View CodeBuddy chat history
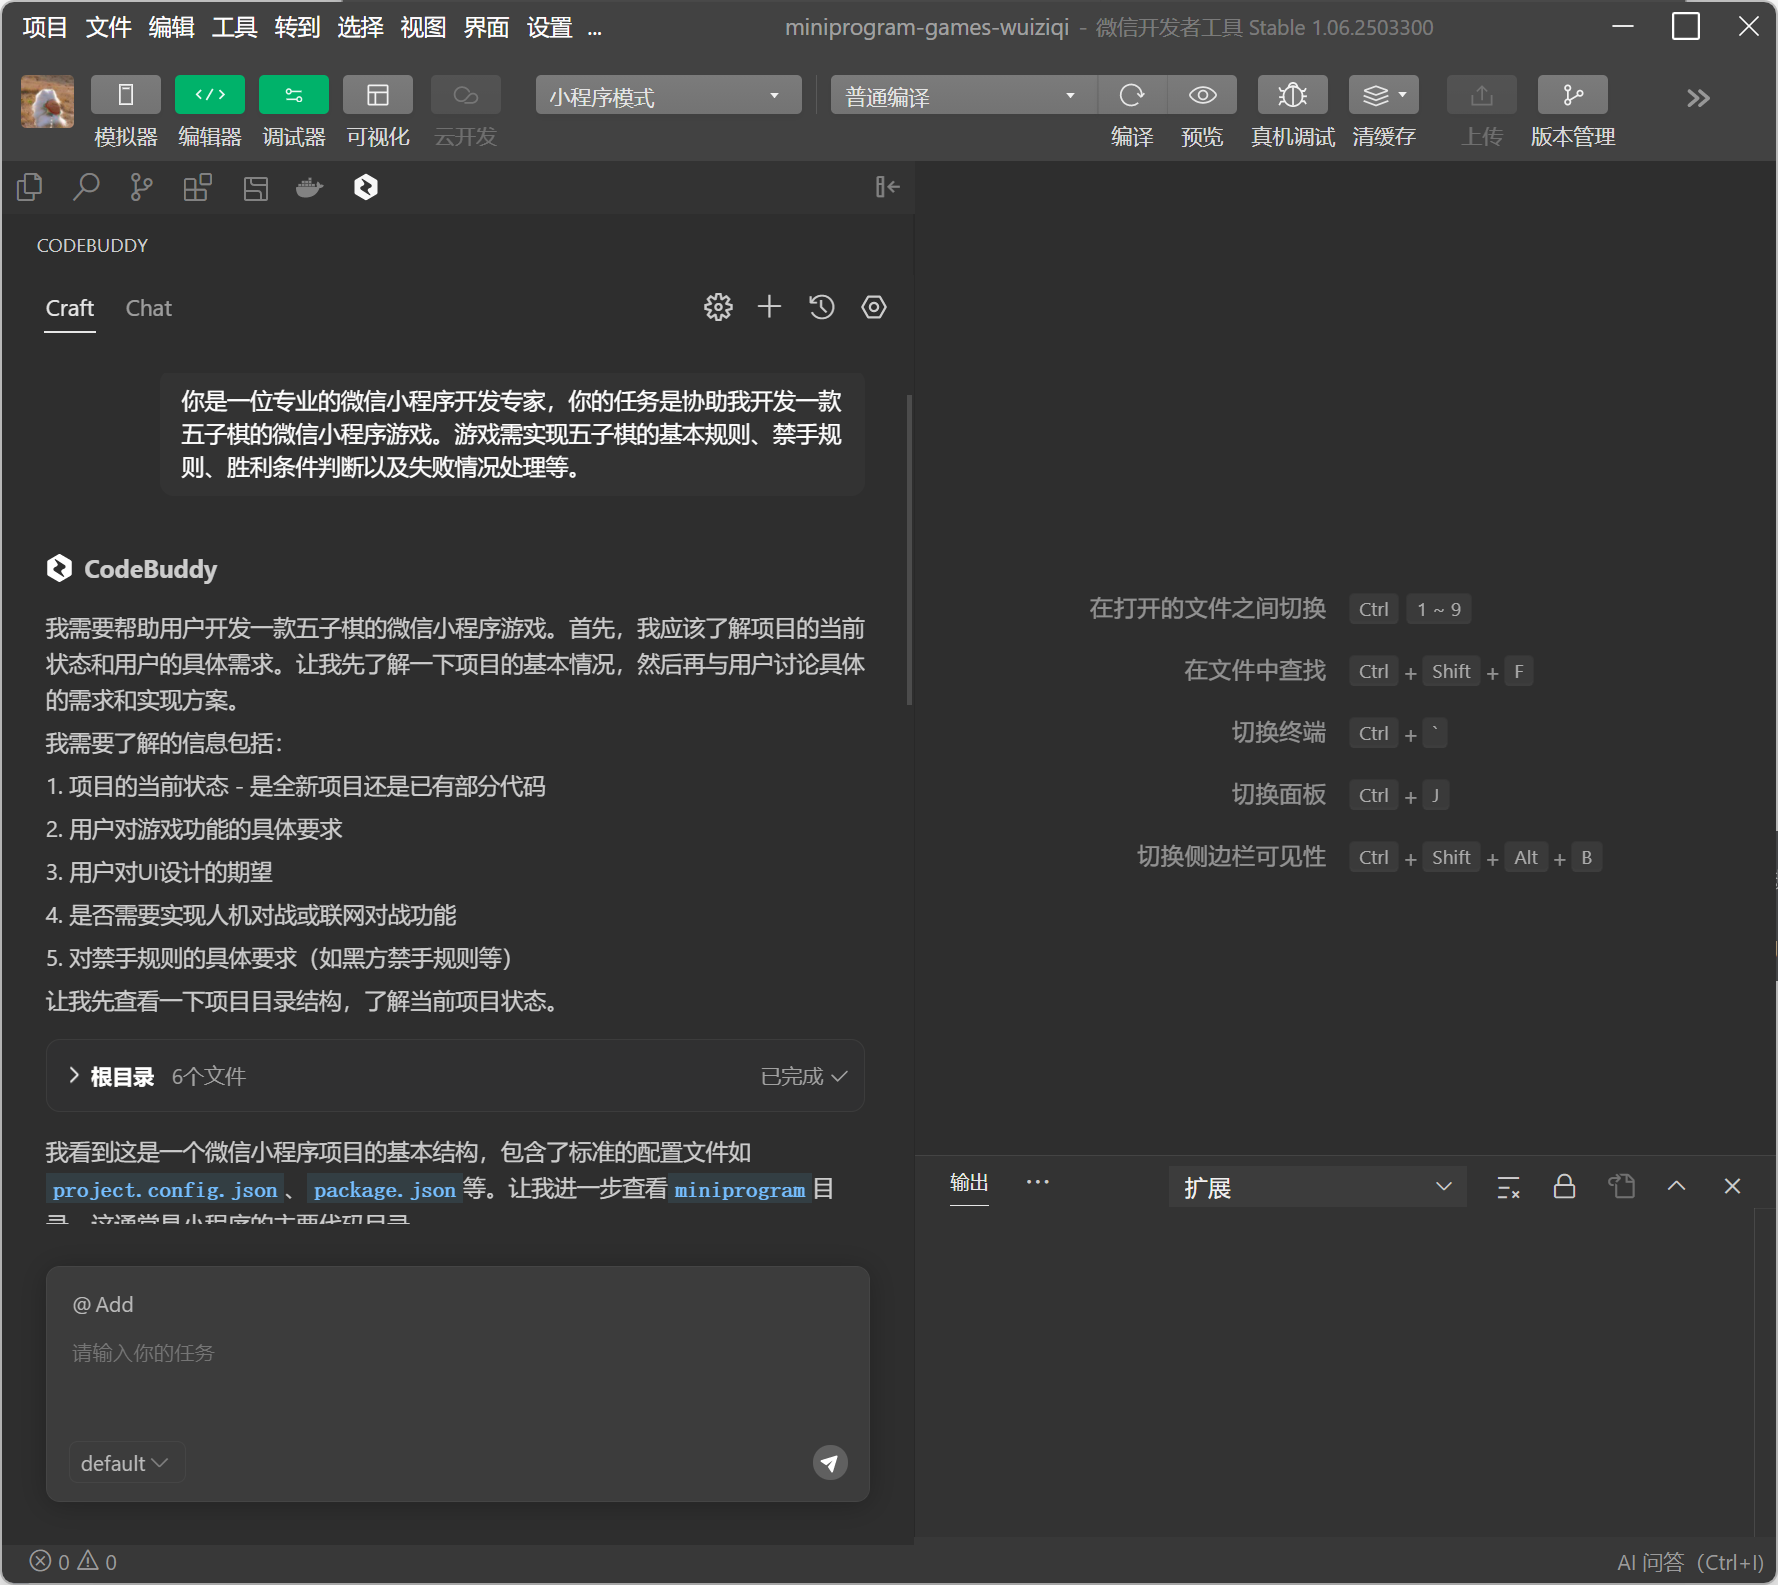Screen dimensions: 1778x1585 [822, 307]
